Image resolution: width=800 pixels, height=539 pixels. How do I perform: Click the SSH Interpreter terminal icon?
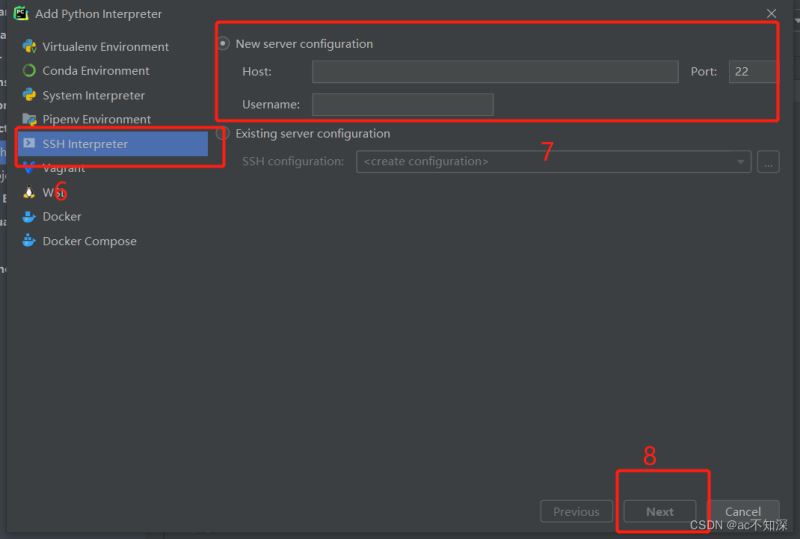pos(29,143)
